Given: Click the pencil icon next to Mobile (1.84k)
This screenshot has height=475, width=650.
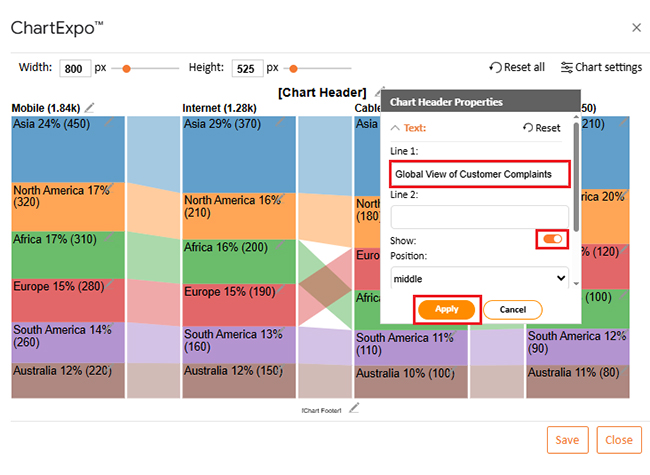Looking at the screenshot, I should click(91, 107).
